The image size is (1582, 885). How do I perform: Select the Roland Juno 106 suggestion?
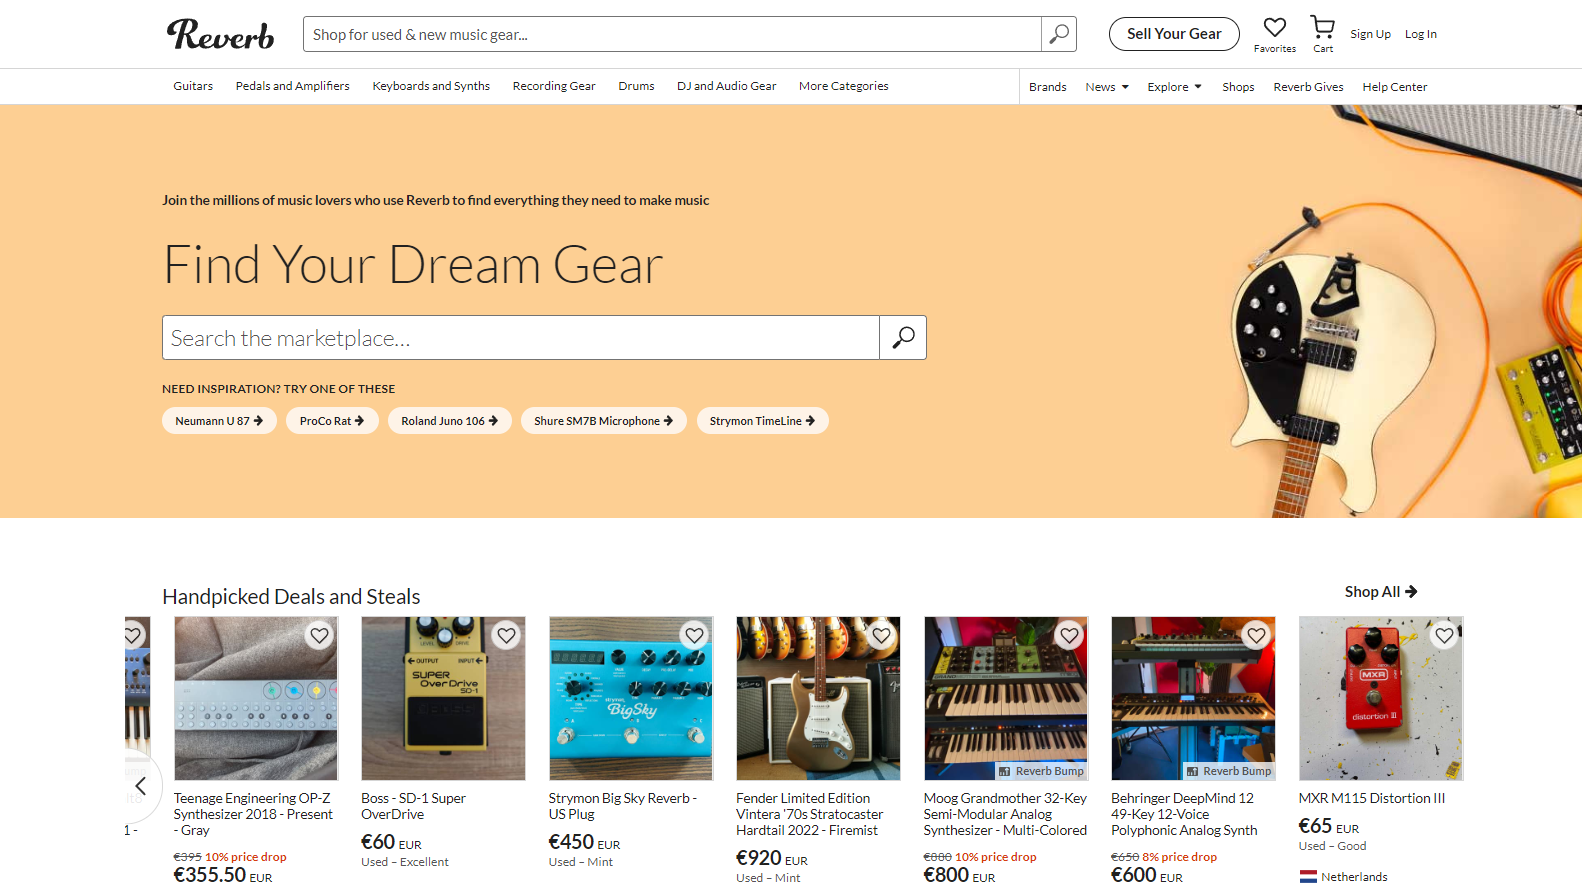(x=449, y=421)
